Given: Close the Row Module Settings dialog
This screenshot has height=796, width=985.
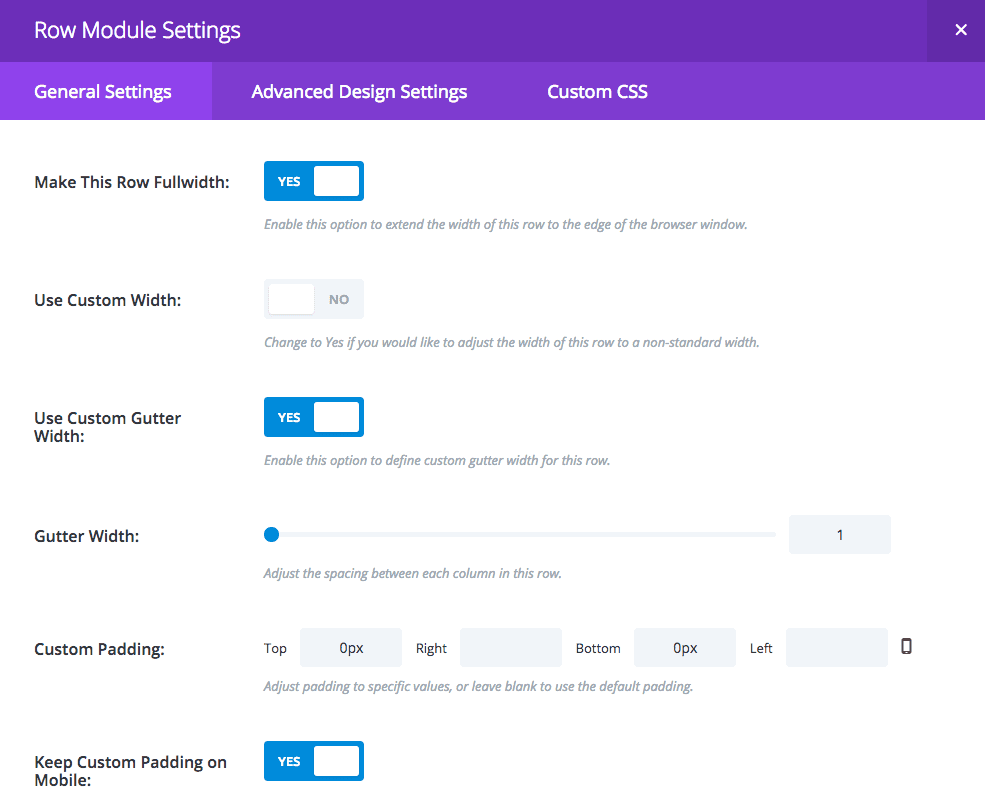Looking at the screenshot, I should click(x=960, y=30).
